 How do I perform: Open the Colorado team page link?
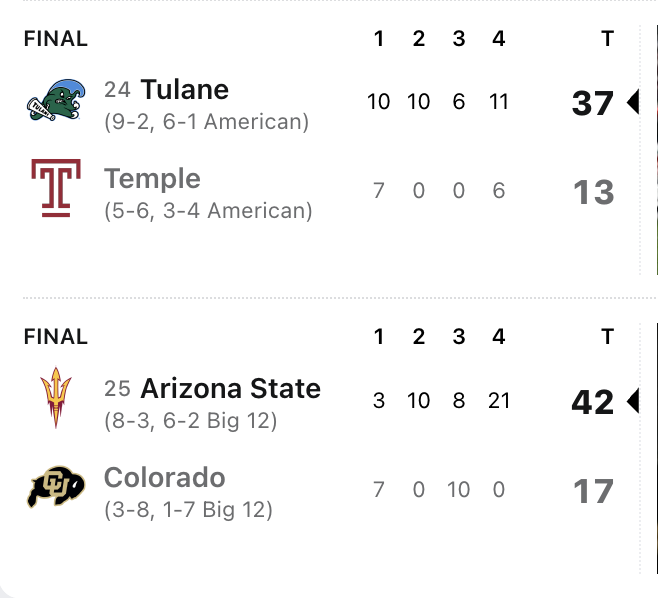(x=164, y=477)
